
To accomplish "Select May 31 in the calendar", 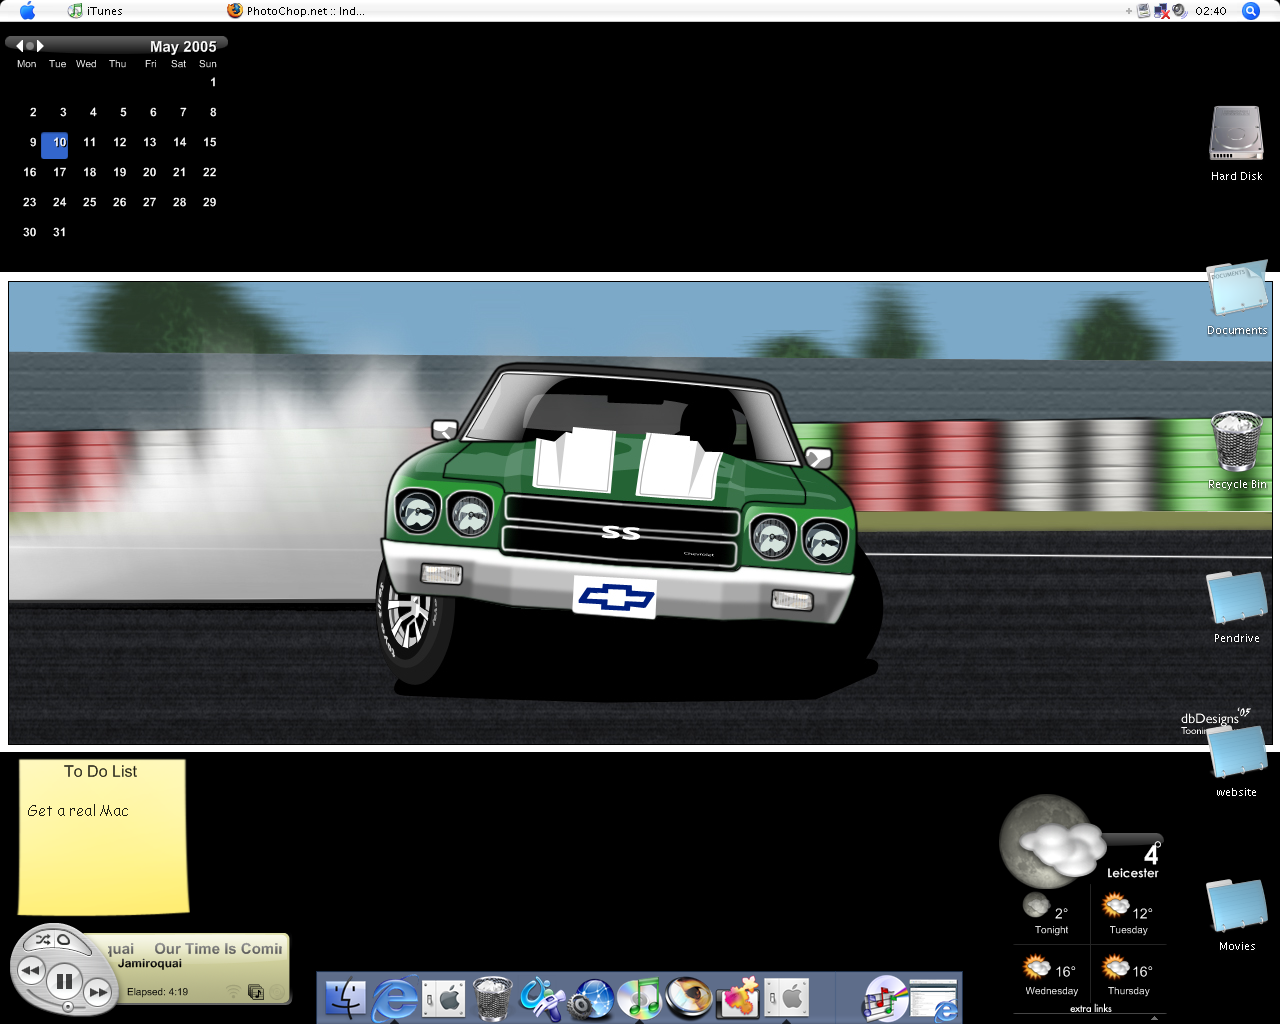I will pyautogui.click(x=60, y=232).
